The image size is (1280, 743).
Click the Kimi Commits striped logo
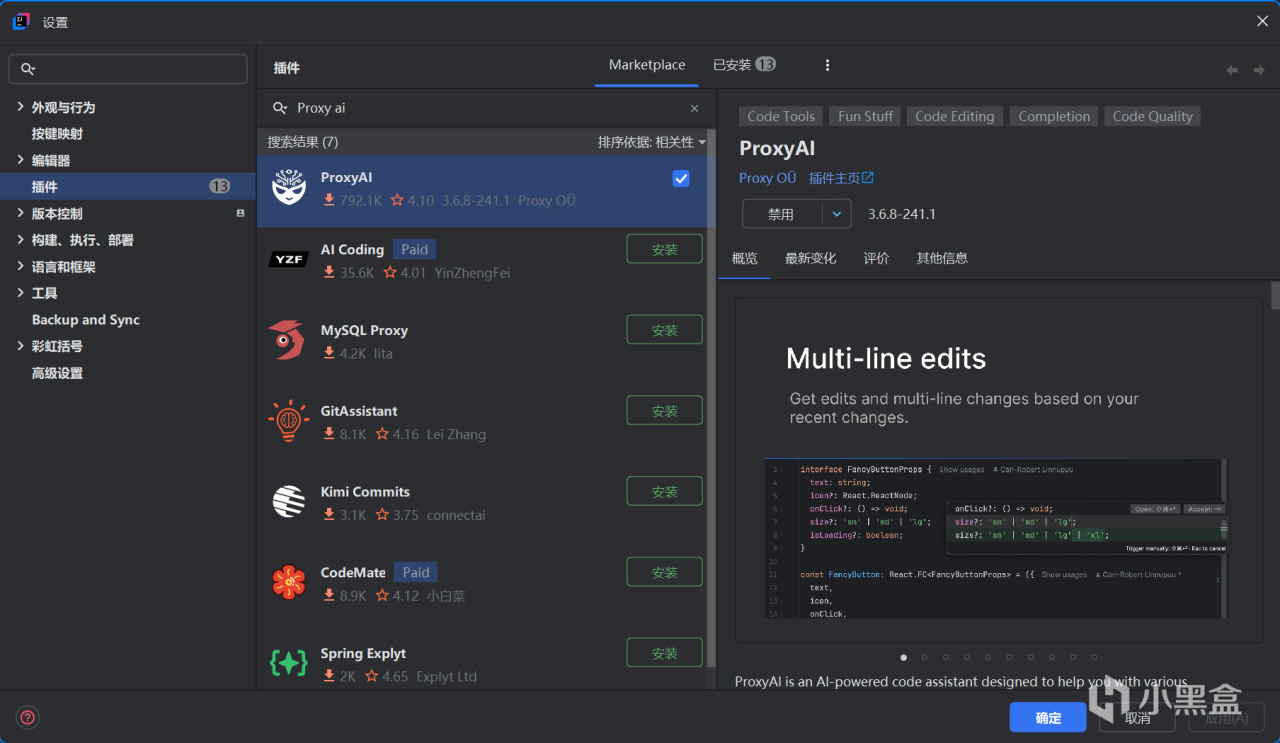(289, 502)
